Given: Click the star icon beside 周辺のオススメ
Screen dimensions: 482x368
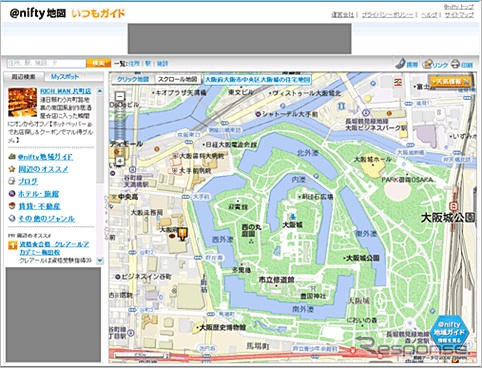Looking at the screenshot, I should click(x=12, y=169).
